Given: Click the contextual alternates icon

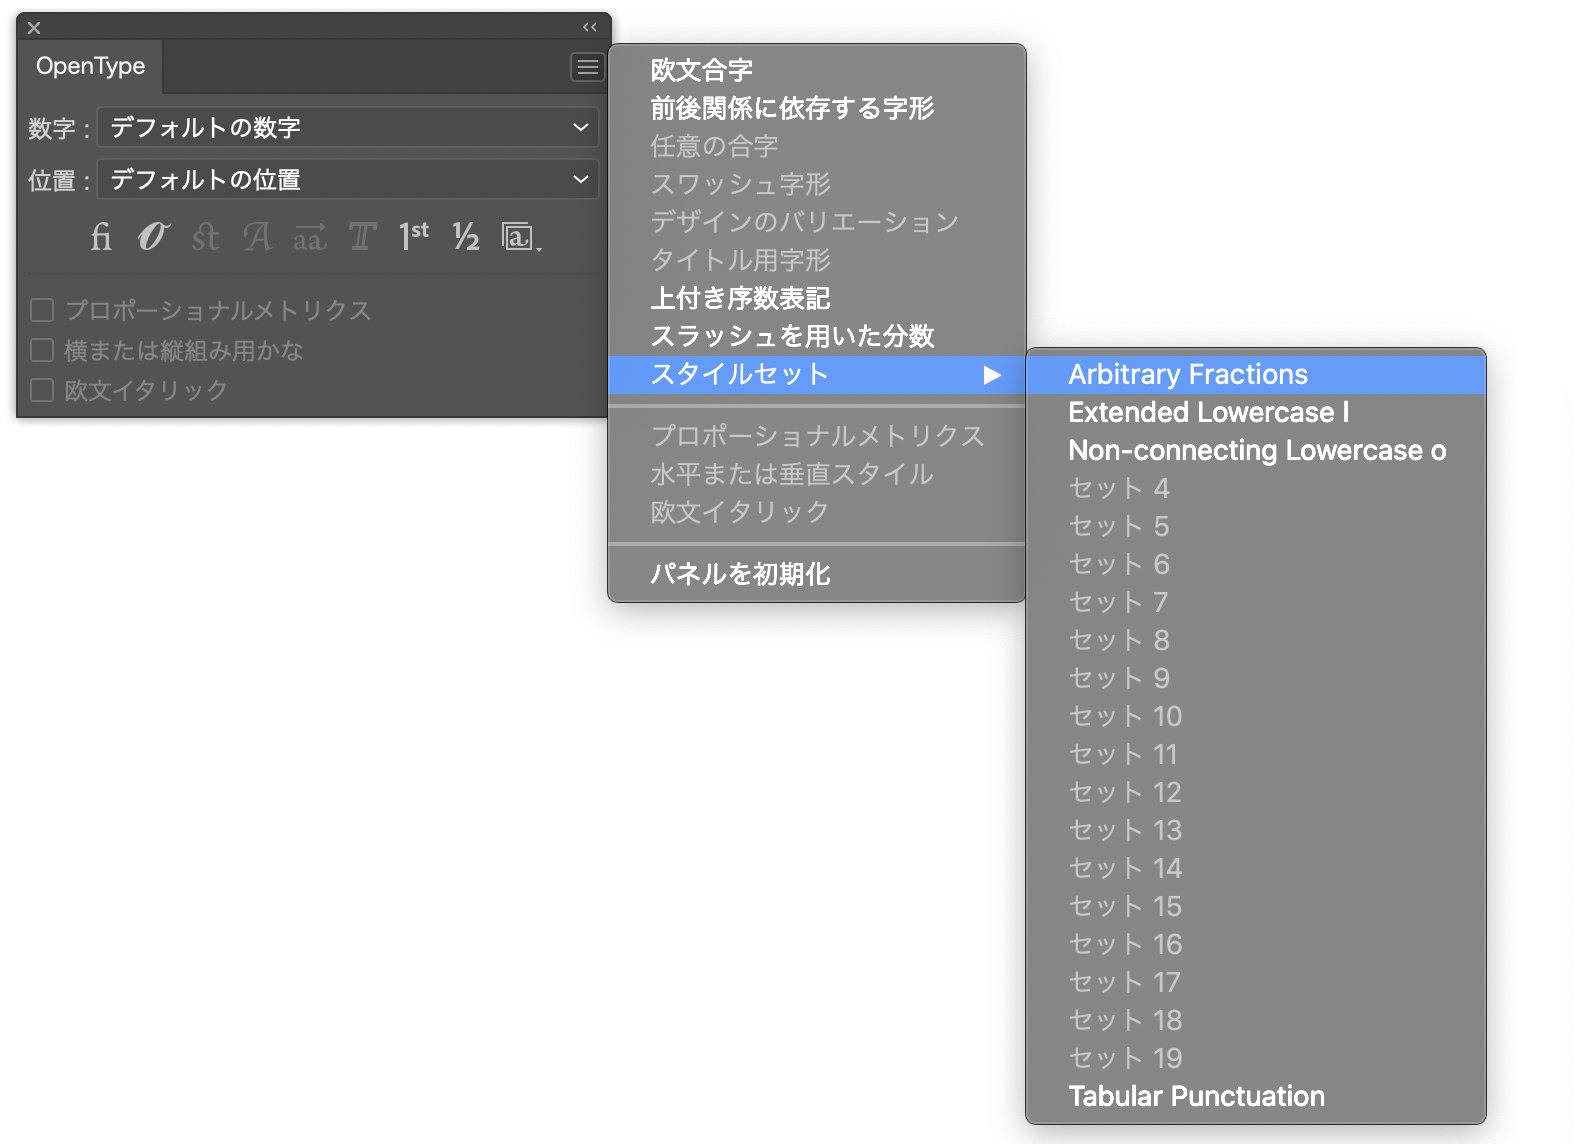Looking at the screenshot, I should click(x=153, y=237).
